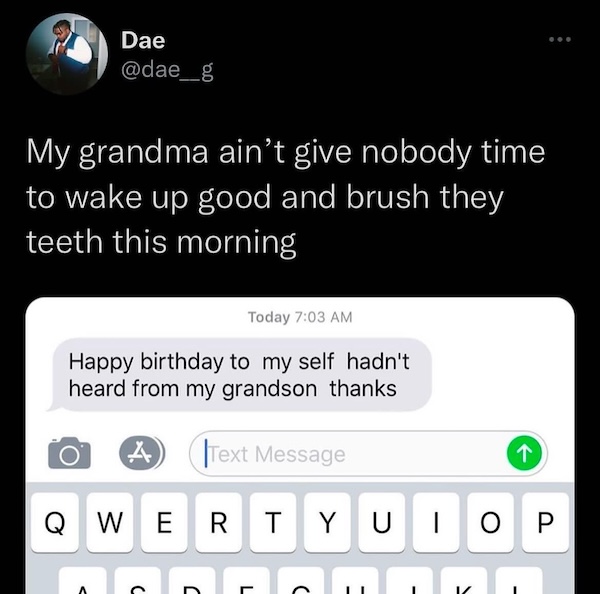Open Dae's profile picture

coord(67,54)
